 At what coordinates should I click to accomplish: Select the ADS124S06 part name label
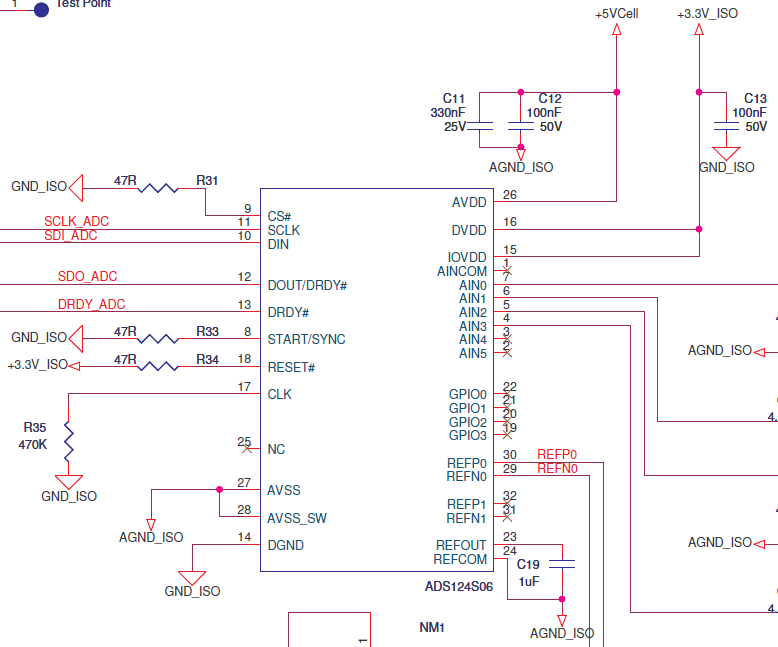pos(459,586)
